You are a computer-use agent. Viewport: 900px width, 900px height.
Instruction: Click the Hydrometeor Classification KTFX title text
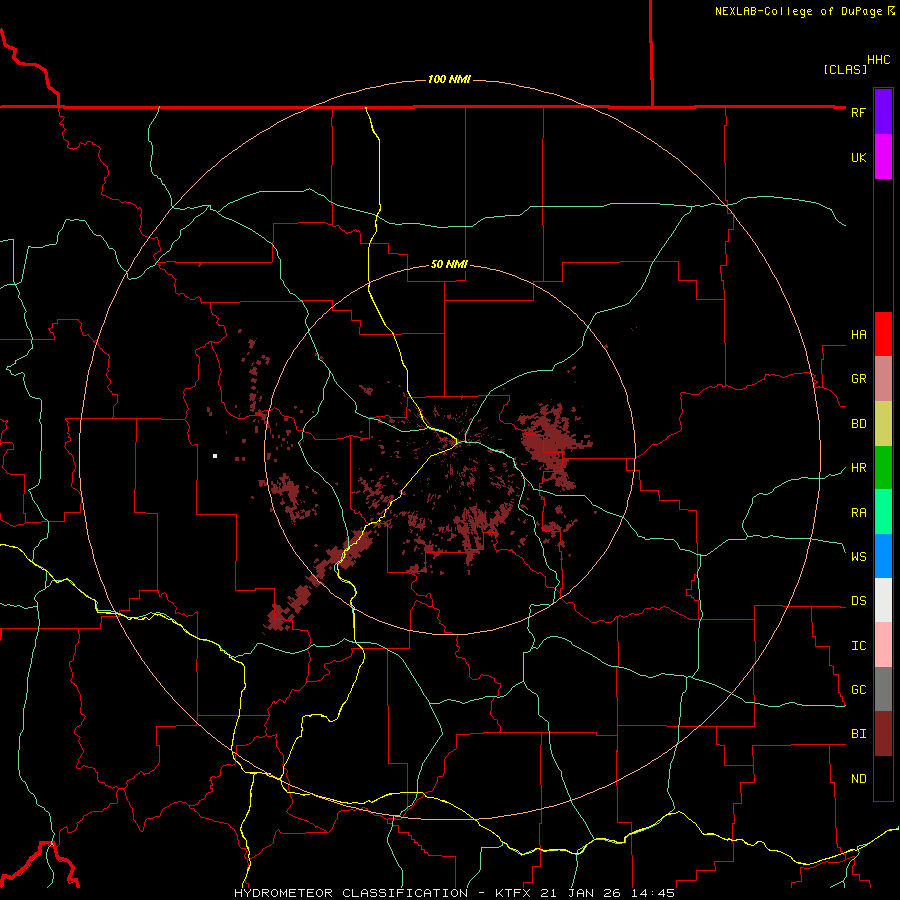tap(454, 893)
